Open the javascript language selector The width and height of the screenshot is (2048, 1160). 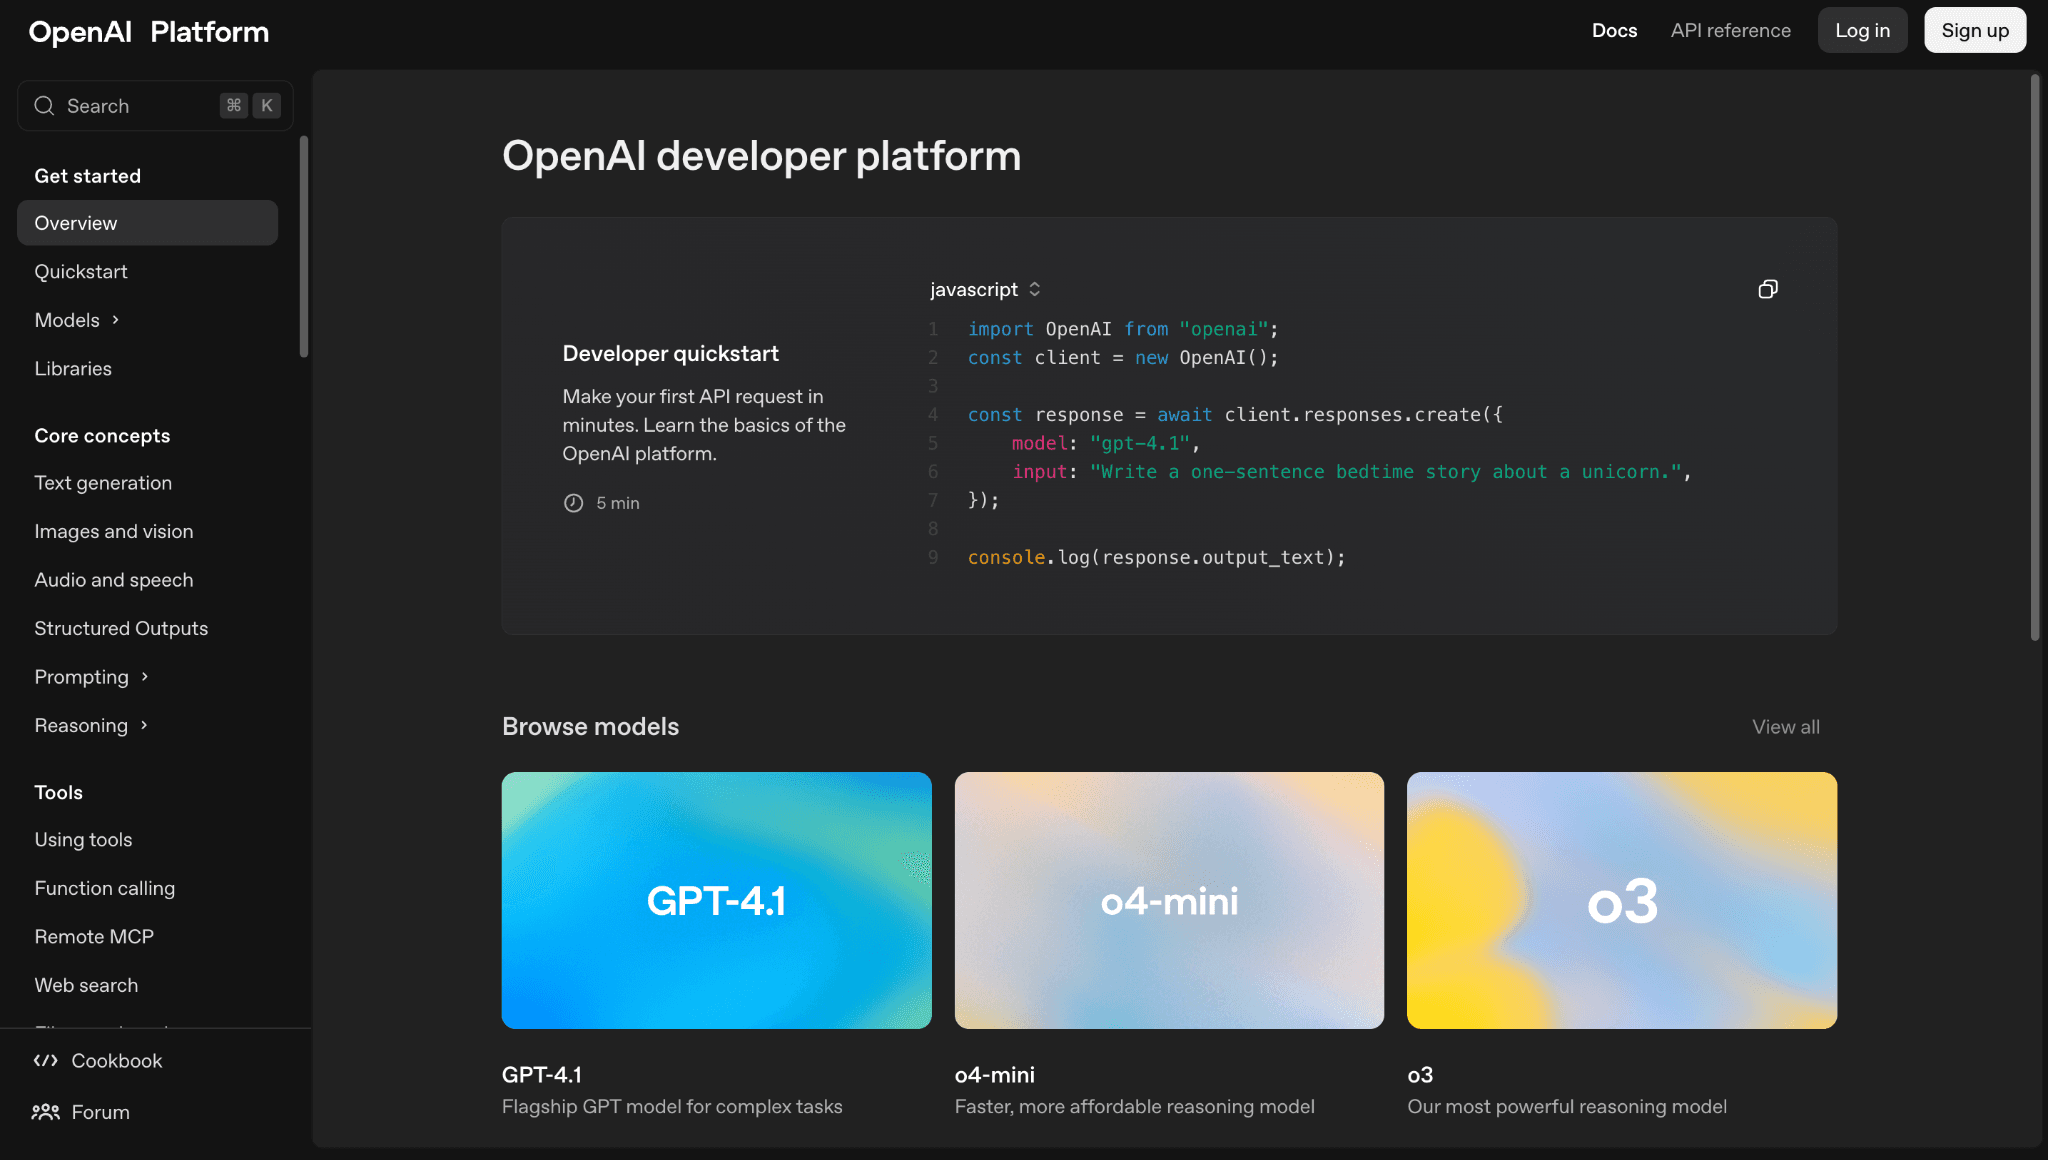984,290
